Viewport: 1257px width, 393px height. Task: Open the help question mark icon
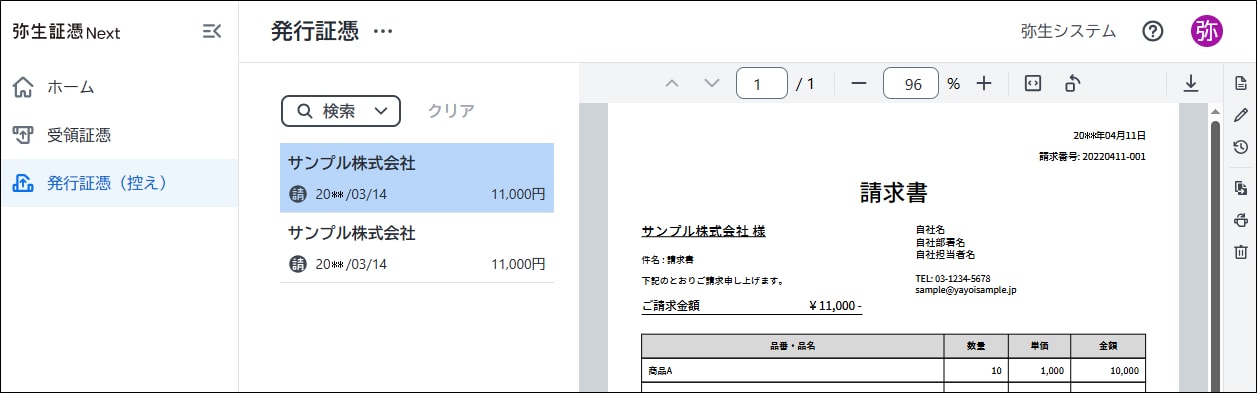tap(1153, 31)
